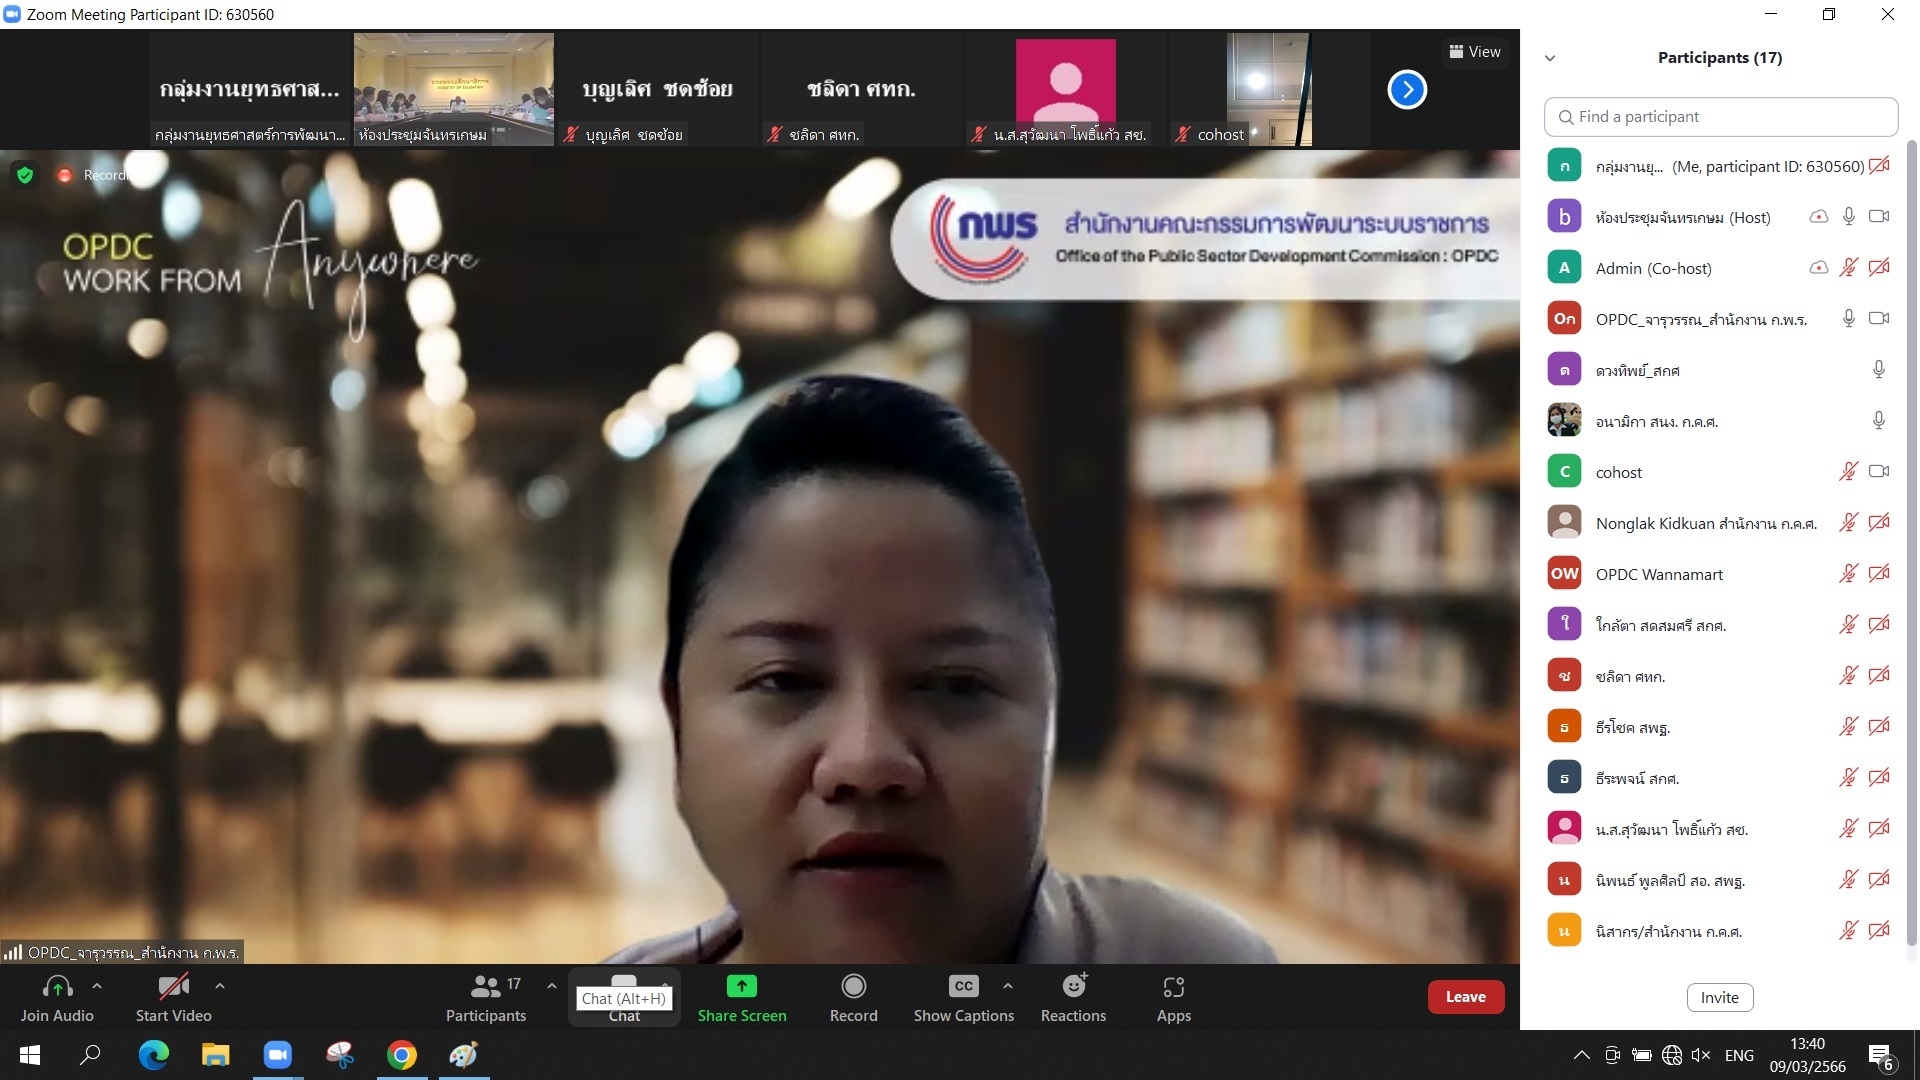Toggle the Participants panel in the toolbar

pos(486,997)
